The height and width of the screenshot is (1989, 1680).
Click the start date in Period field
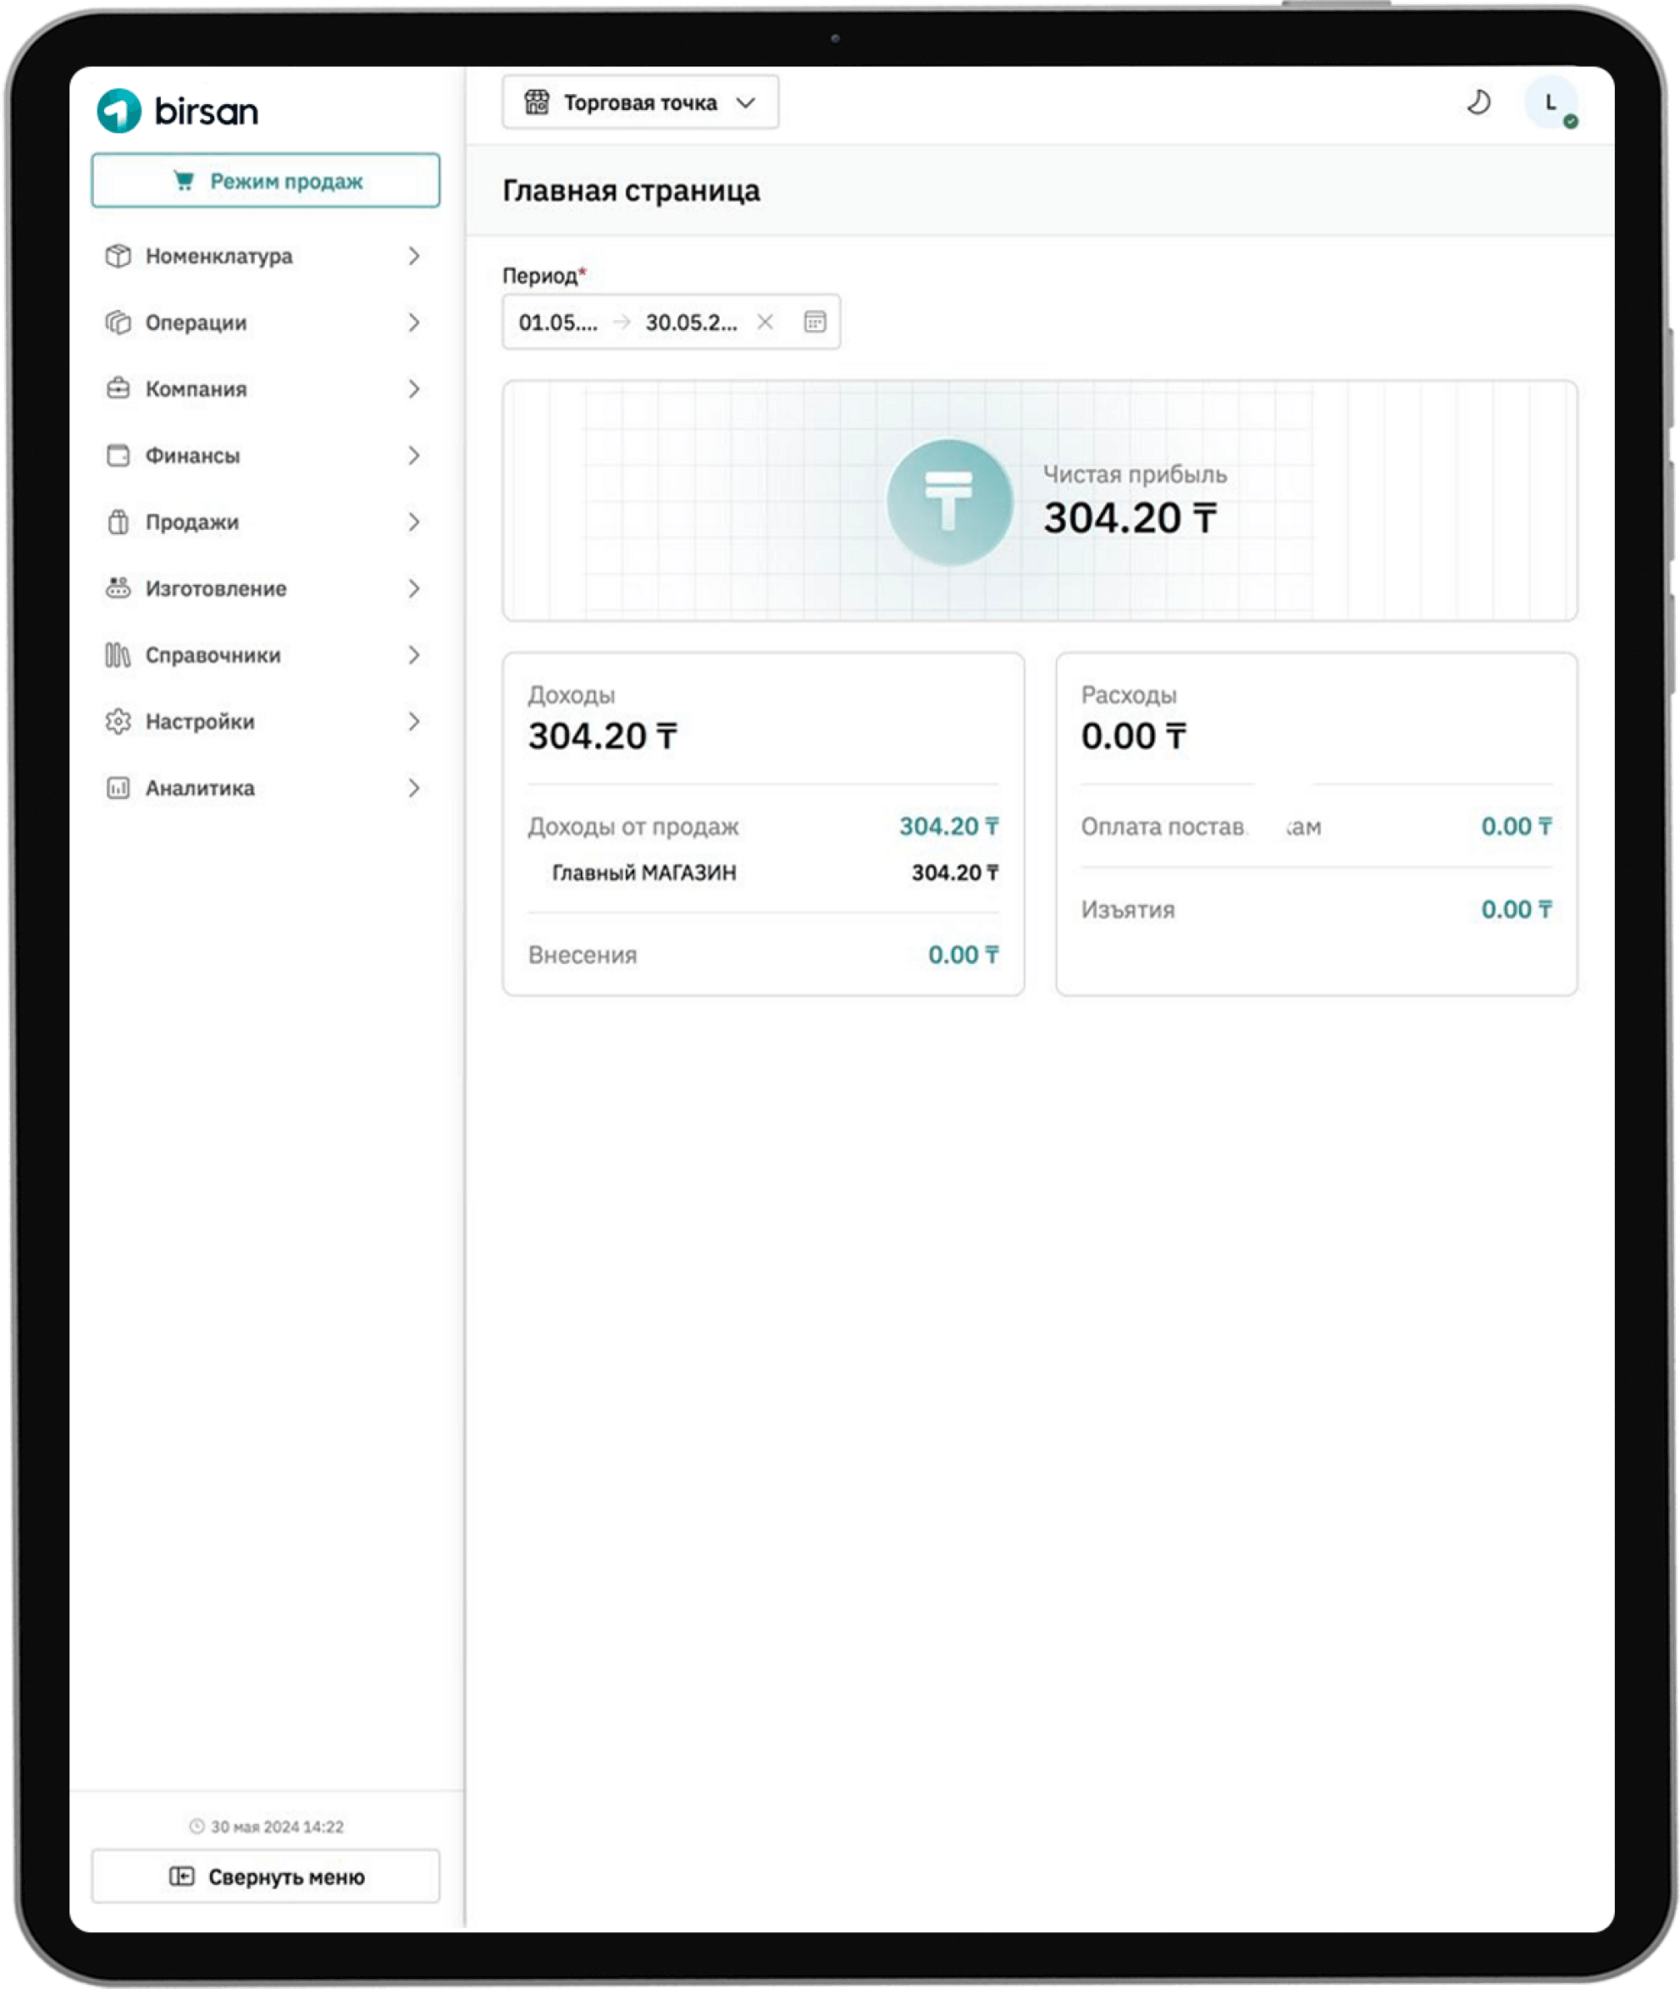click(x=558, y=322)
